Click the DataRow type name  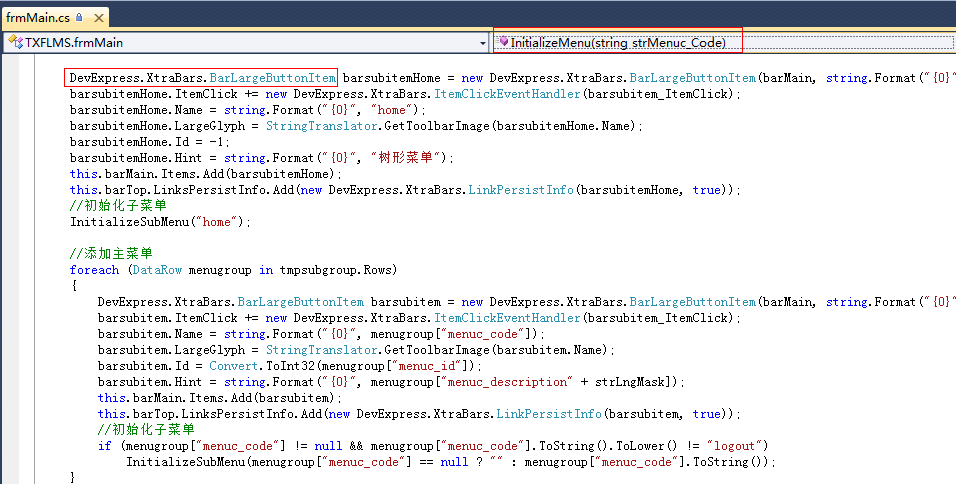tap(157, 269)
